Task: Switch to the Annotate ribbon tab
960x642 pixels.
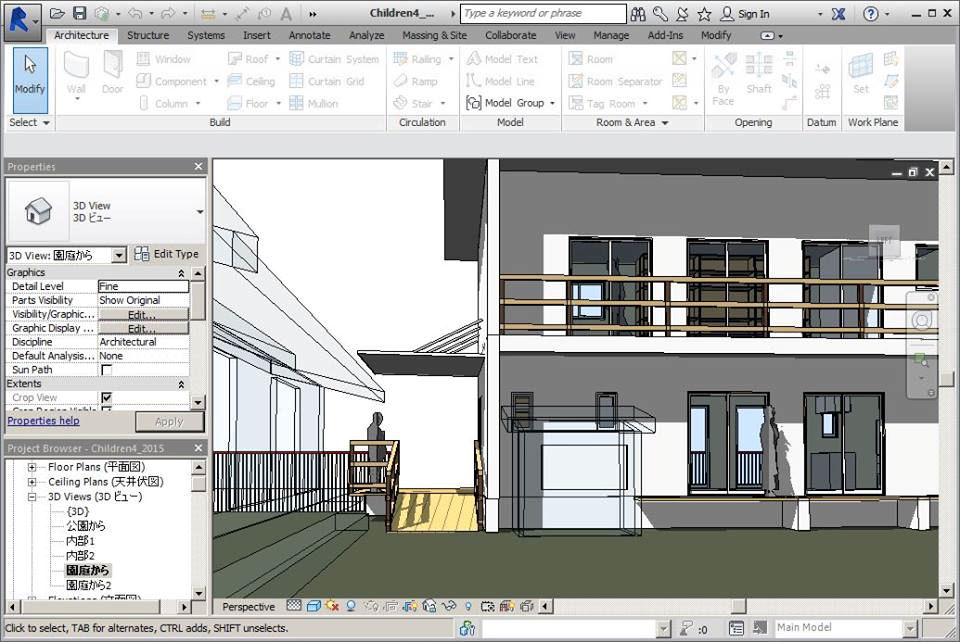Action: 309,35
